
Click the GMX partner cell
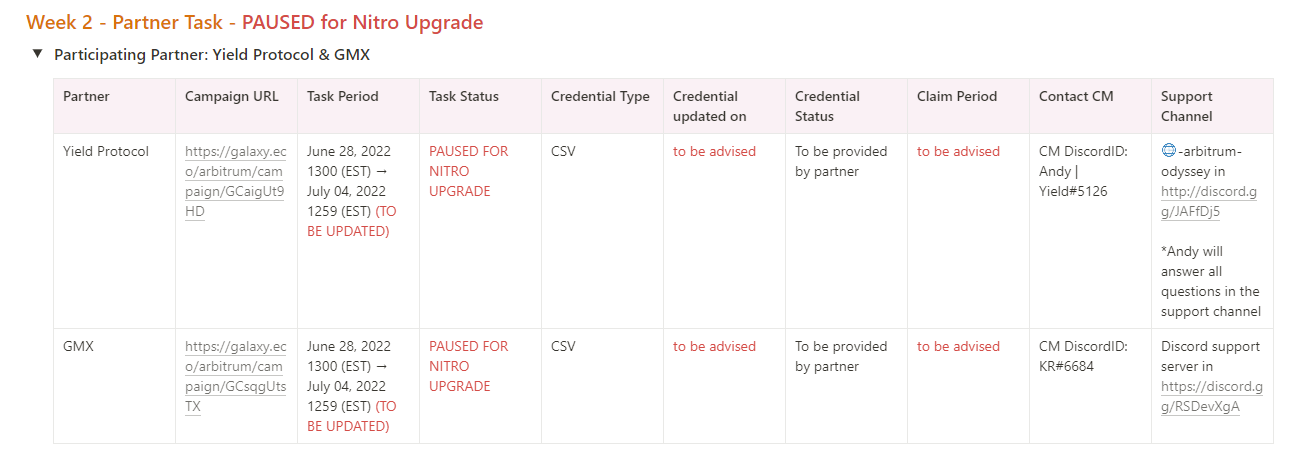79,346
